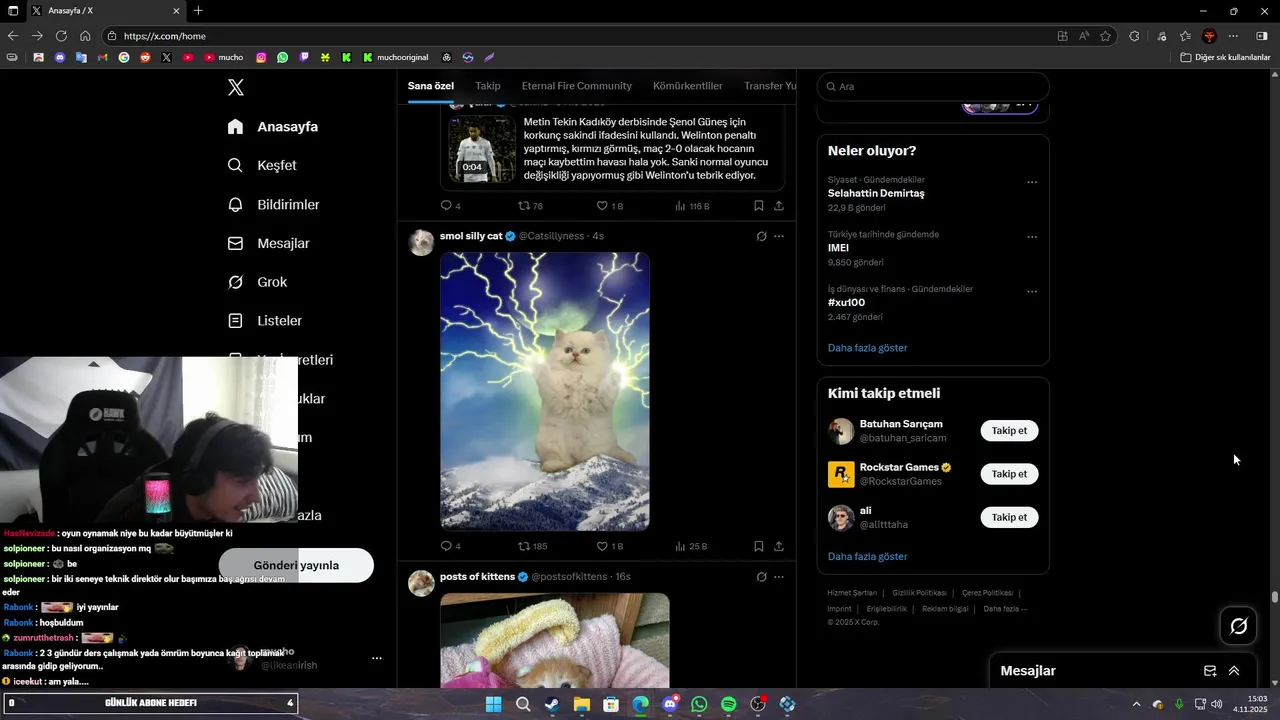Image resolution: width=1280 pixels, height=720 pixels.
Task: Share the smol silly cat post
Action: [779, 546]
